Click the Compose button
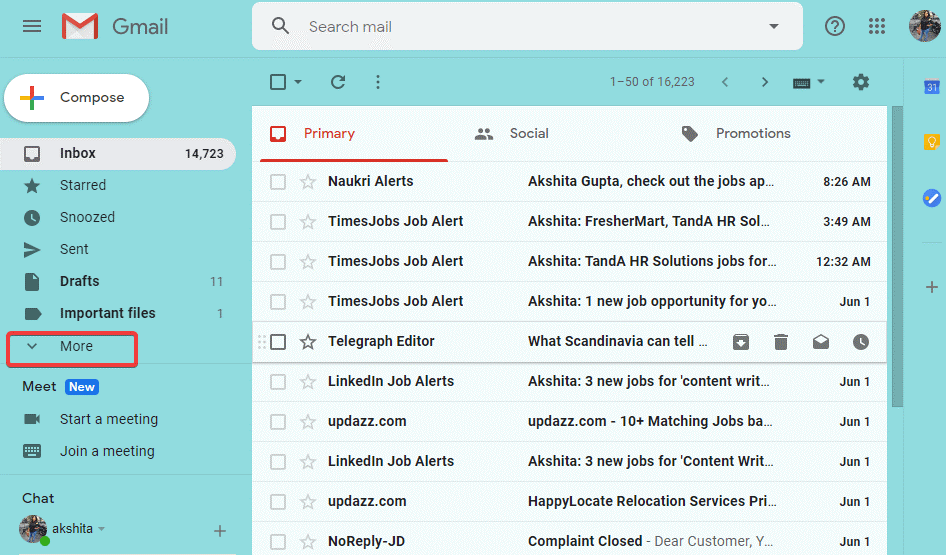946x555 pixels. [x=77, y=98]
